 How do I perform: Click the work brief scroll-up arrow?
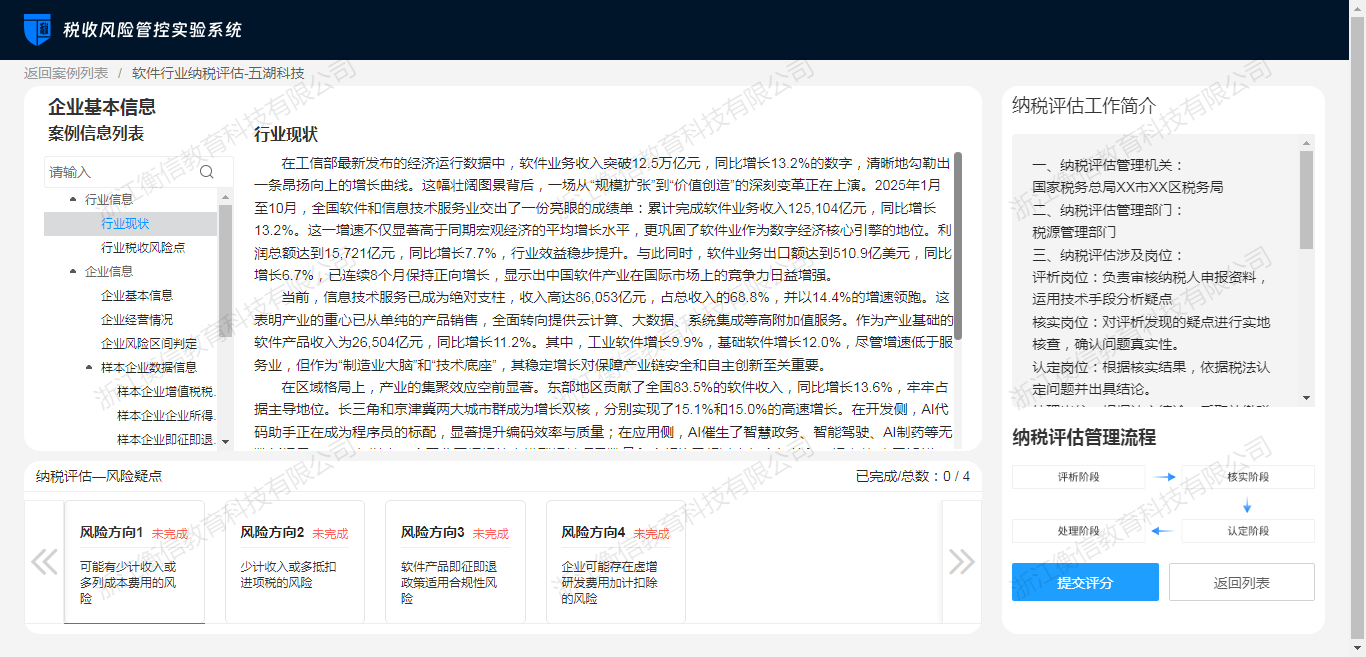click(x=1306, y=143)
